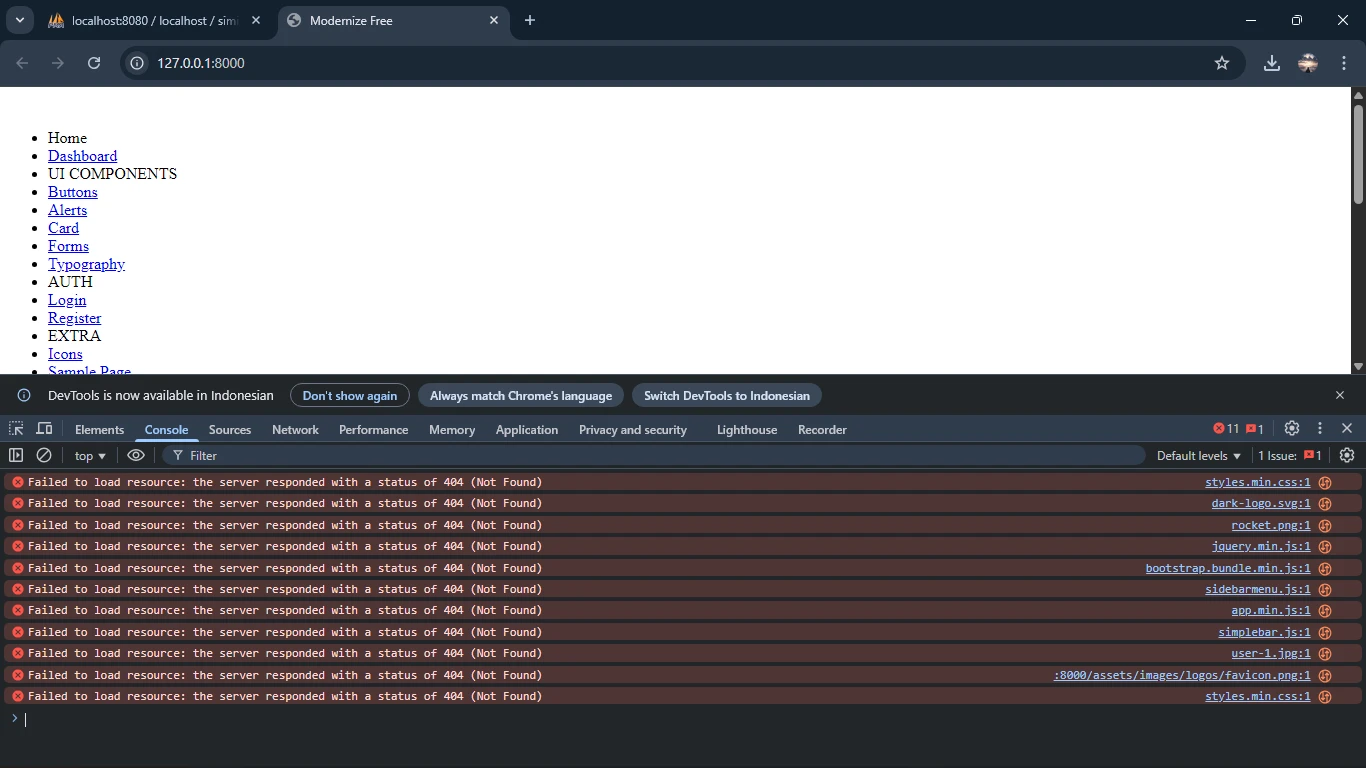The height and width of the screenshot is (768, 1366).
Task: Open the Dashboard link on the page
Action: pyautogui.click(x=82, y=156)
